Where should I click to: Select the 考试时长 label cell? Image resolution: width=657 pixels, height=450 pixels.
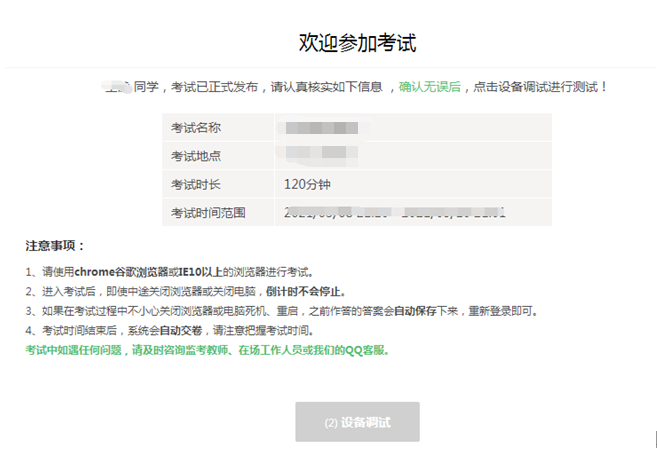[195, 184]
